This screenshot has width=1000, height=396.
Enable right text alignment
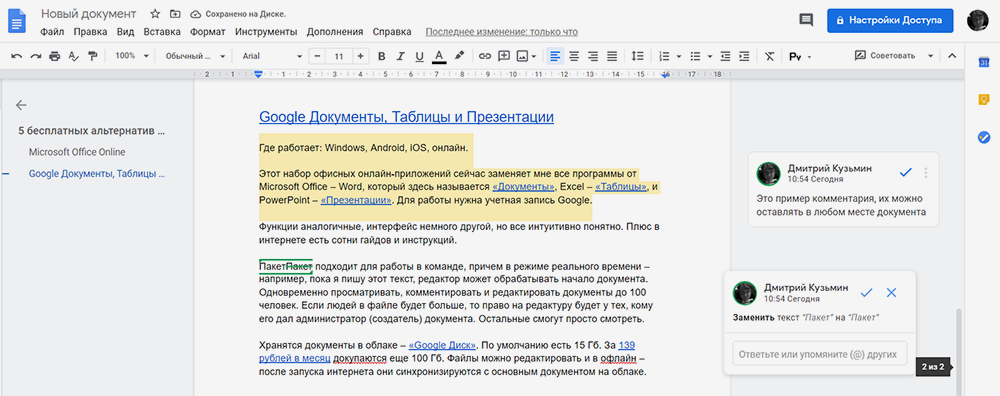coord(593,56)
